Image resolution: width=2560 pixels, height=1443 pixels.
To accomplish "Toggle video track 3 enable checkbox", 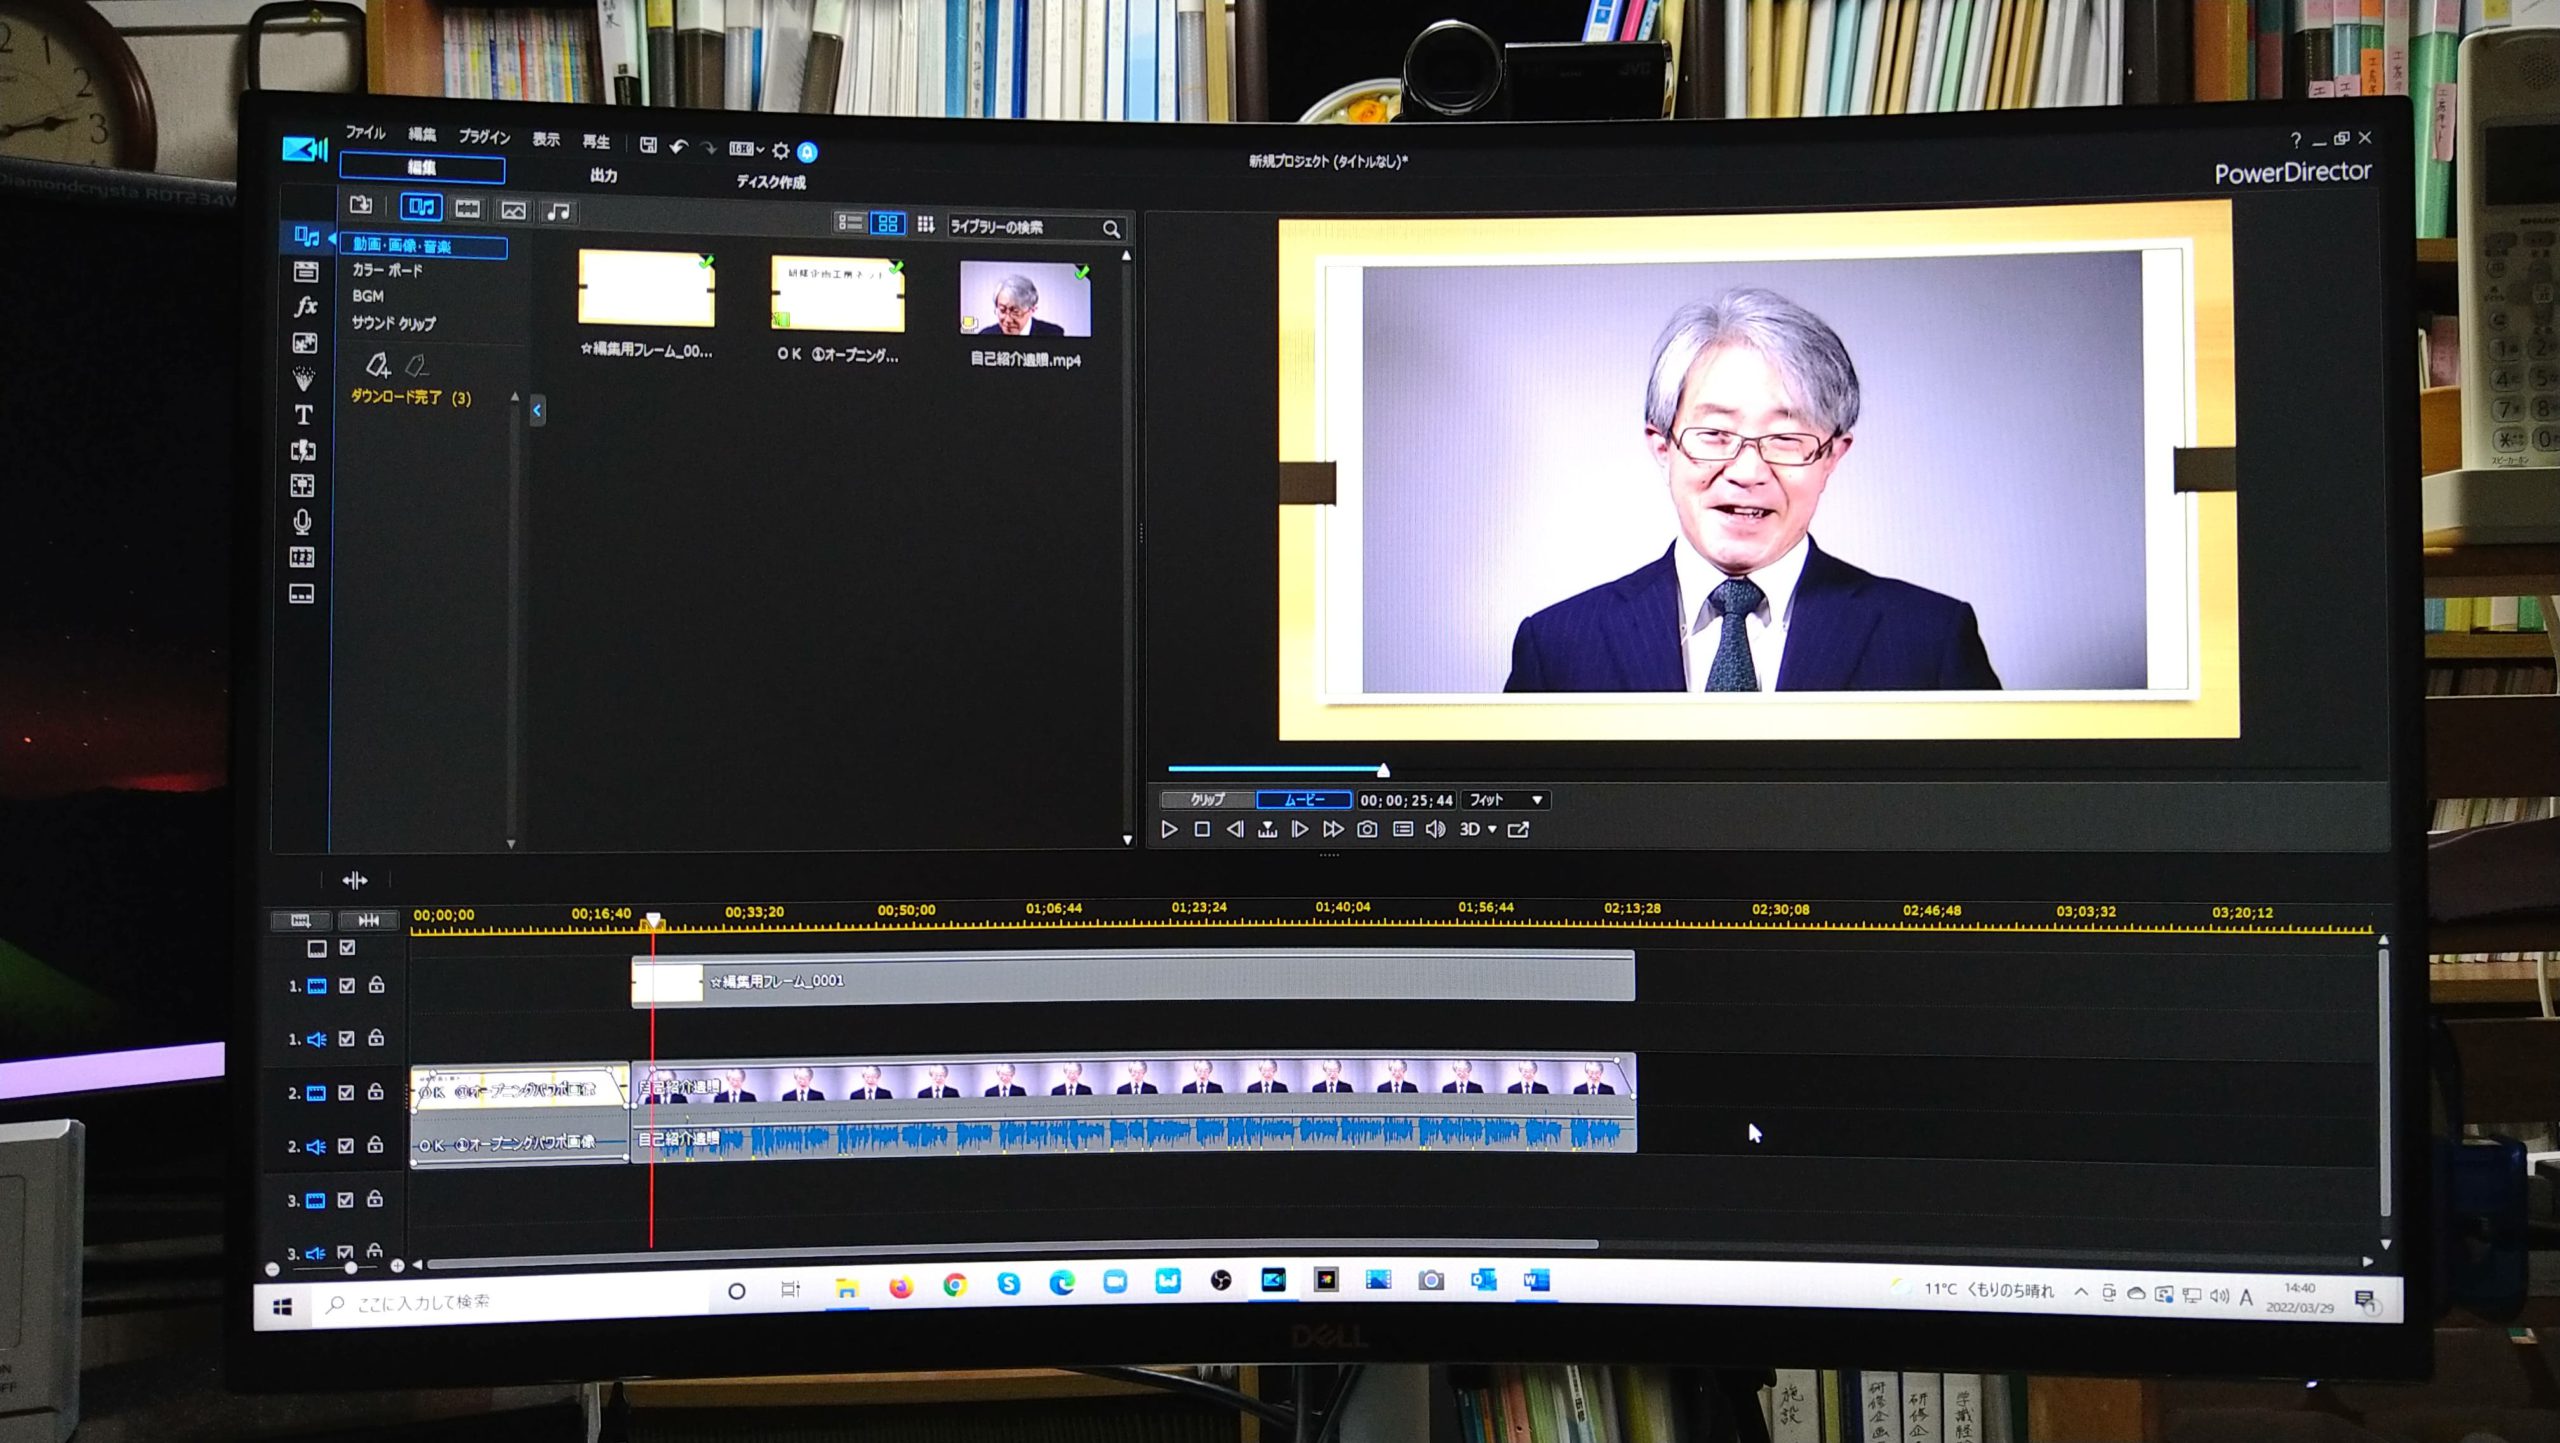I will tap(346, 1200).
